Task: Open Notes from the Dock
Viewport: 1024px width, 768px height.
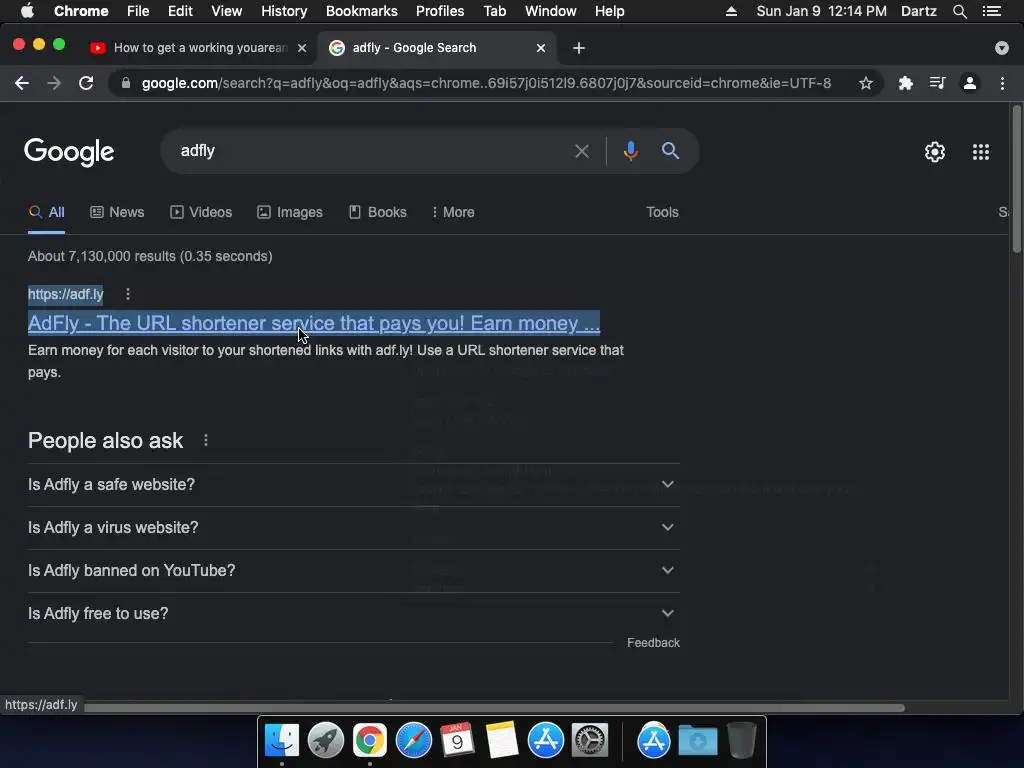Action: click(x=502, y=741)
